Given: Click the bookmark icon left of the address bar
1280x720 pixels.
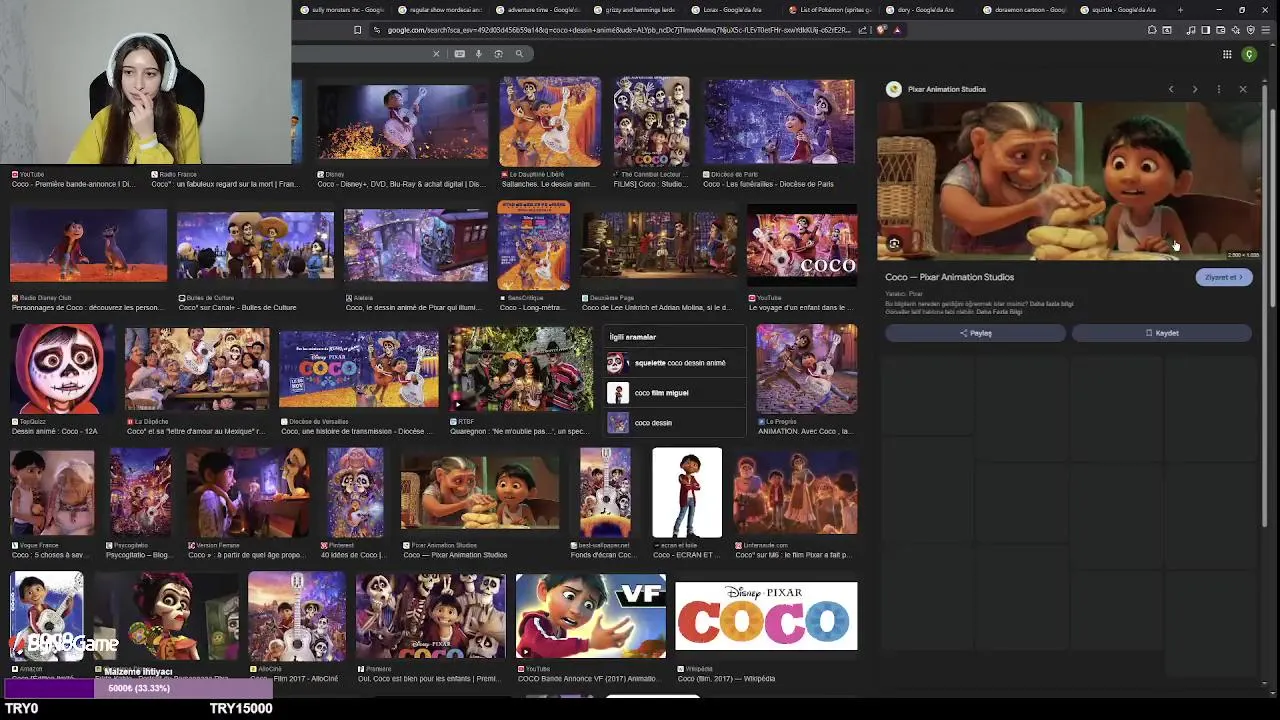Looking at the screenshot, I should [357, 30].
